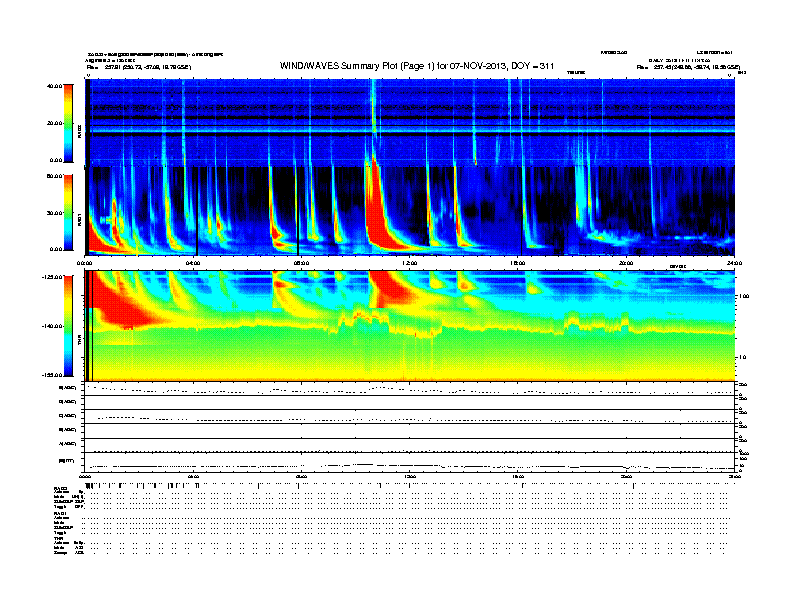Click the RAD1 heading in bottom status table
The width and height of the screenshot is (792, 612).
(61, 514)
